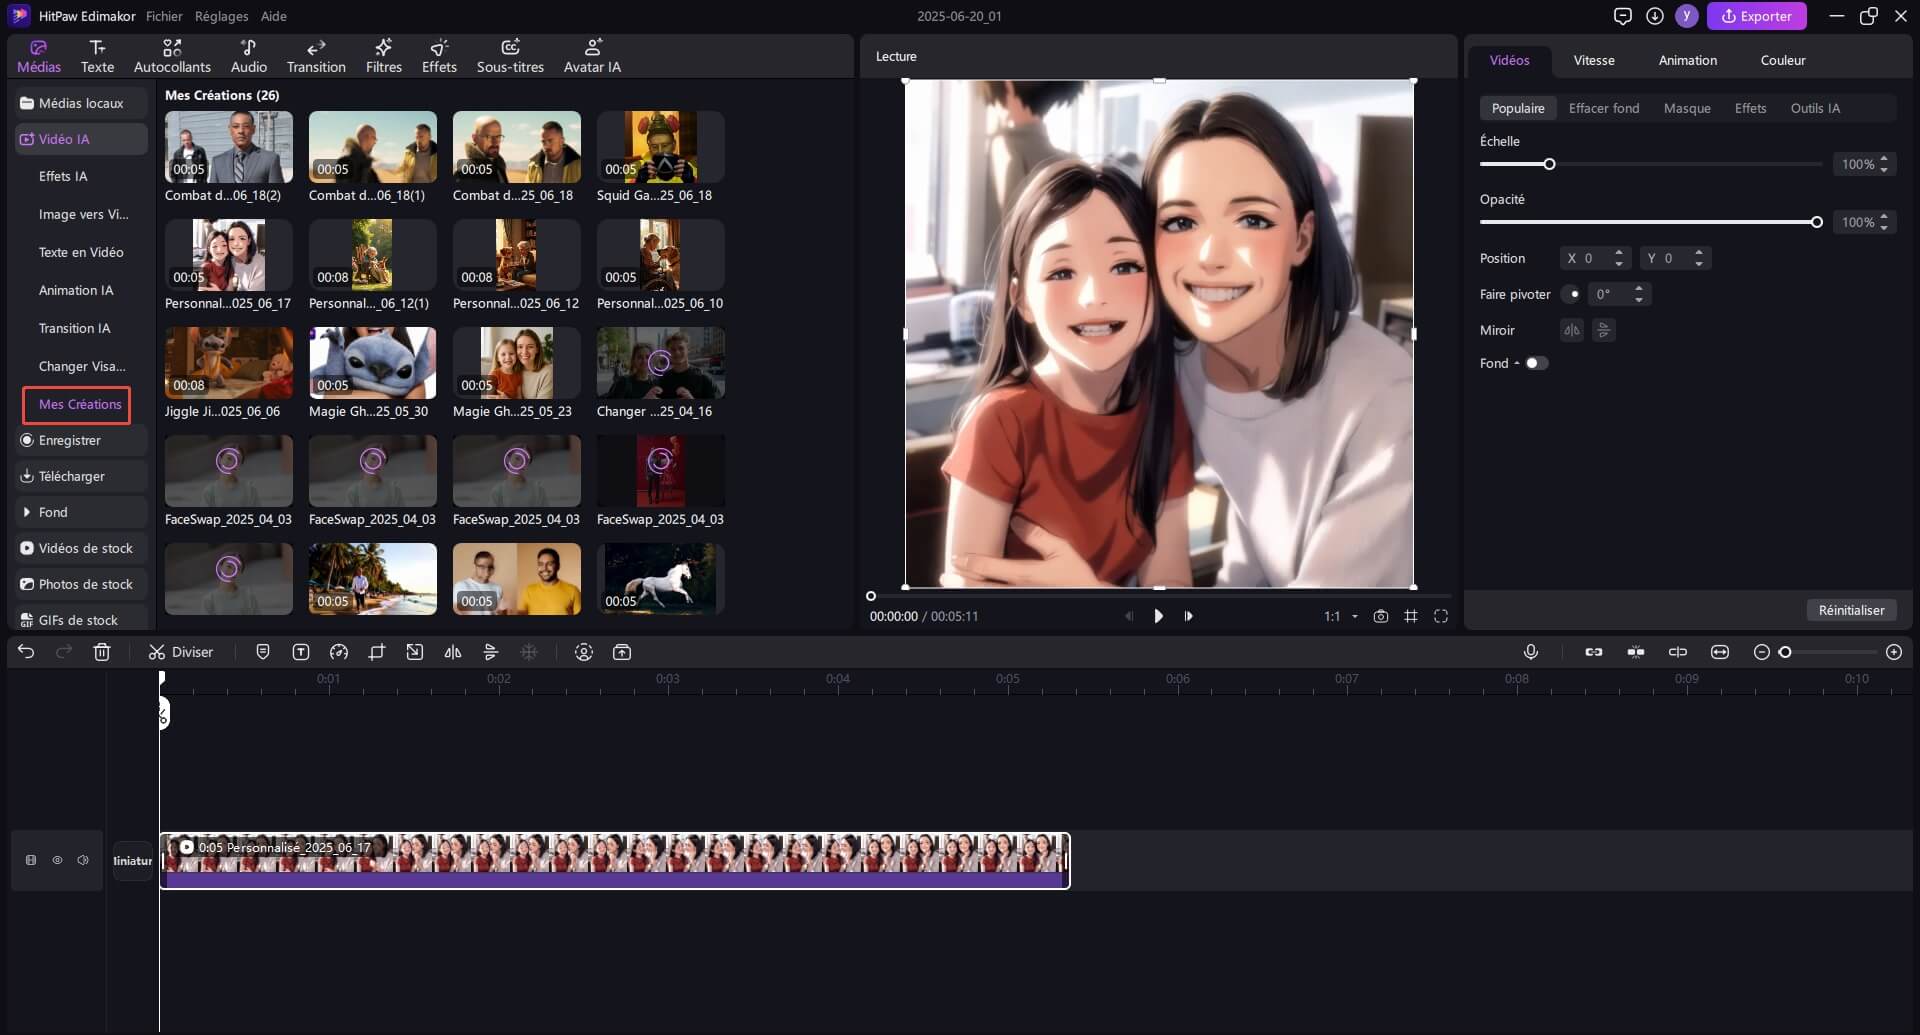Viewport: 1920px width, 1035px height.
Task: Toggle the clip link icon in the timeline toolbar
Action: click(1594, 652)
